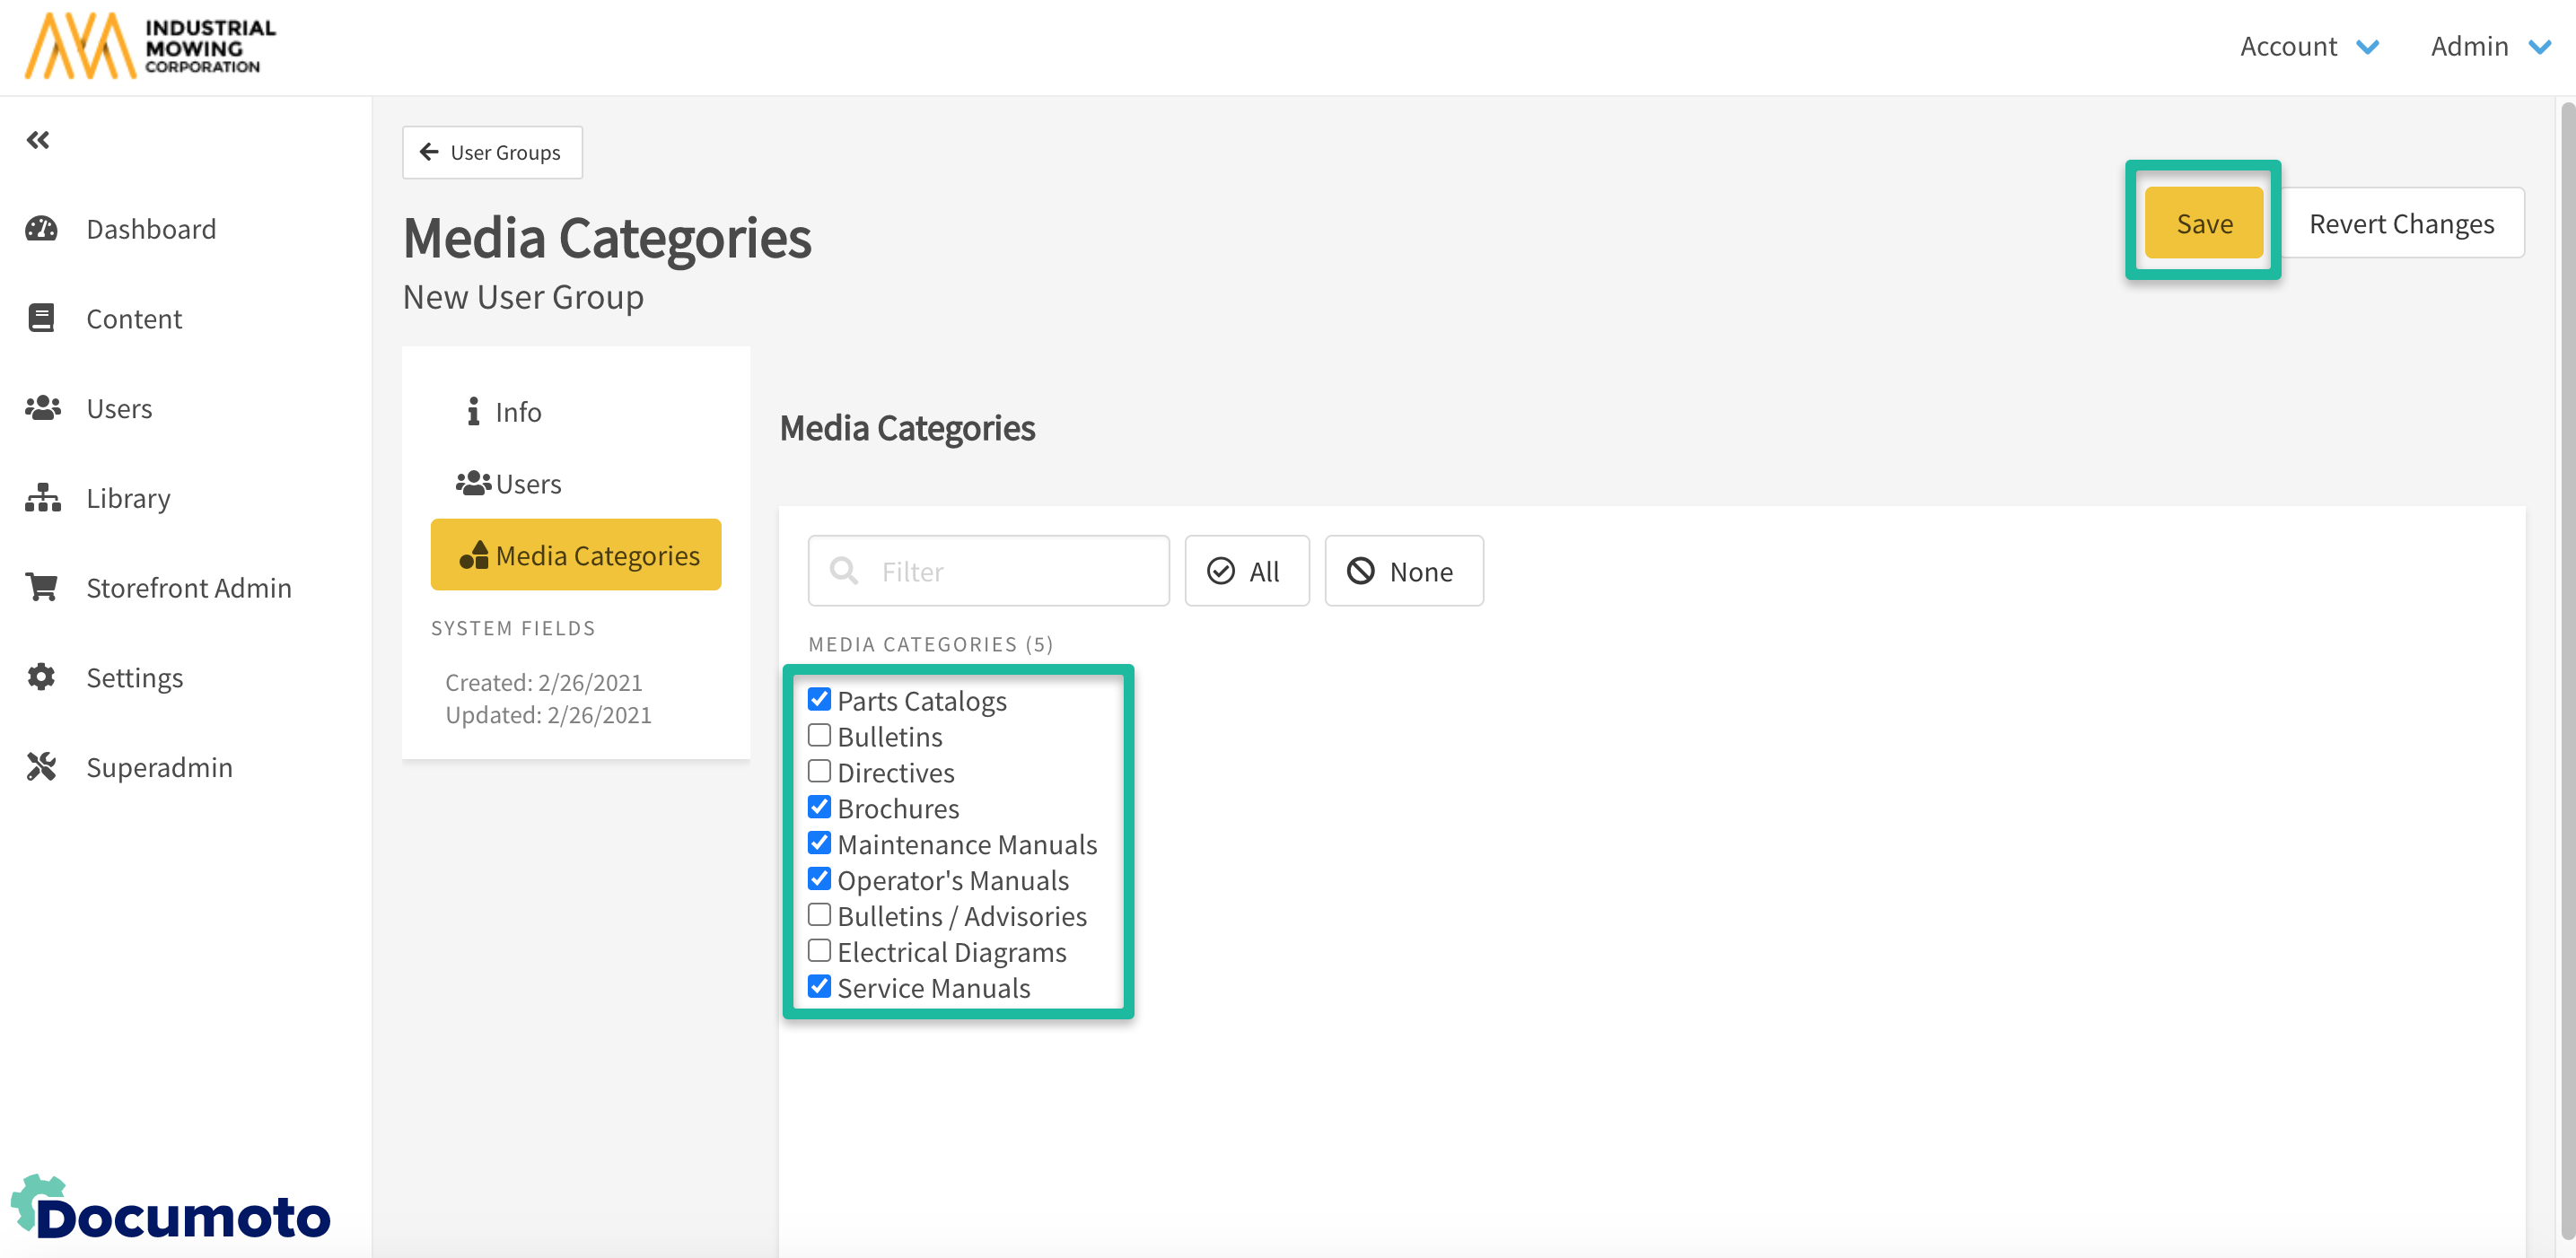
Task: Open Superadmin tools icon
Action: [41, 767]
